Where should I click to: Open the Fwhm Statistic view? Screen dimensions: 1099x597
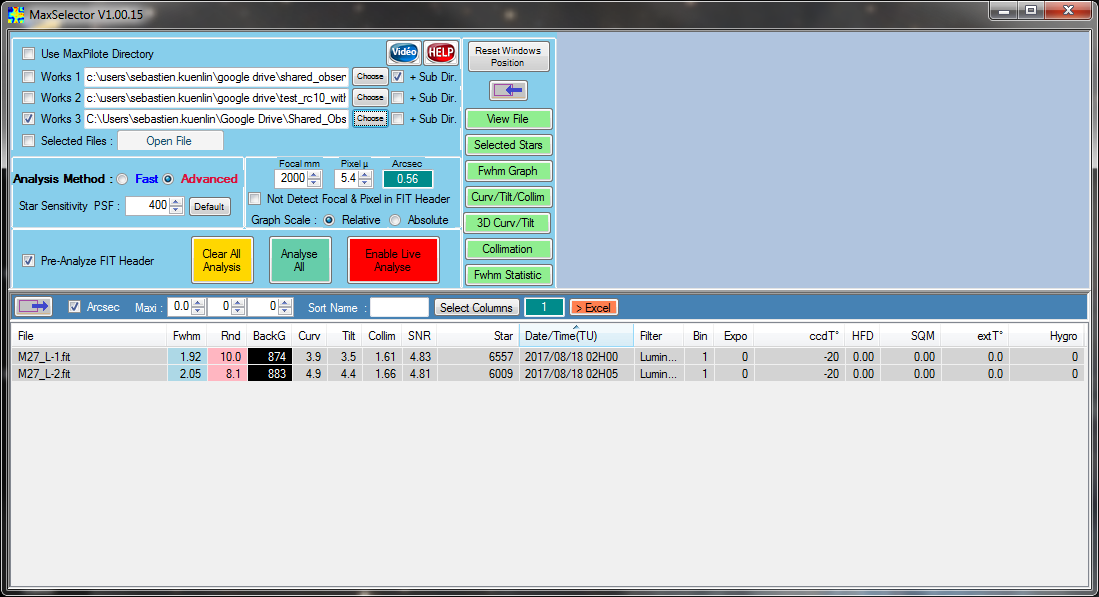508,275
